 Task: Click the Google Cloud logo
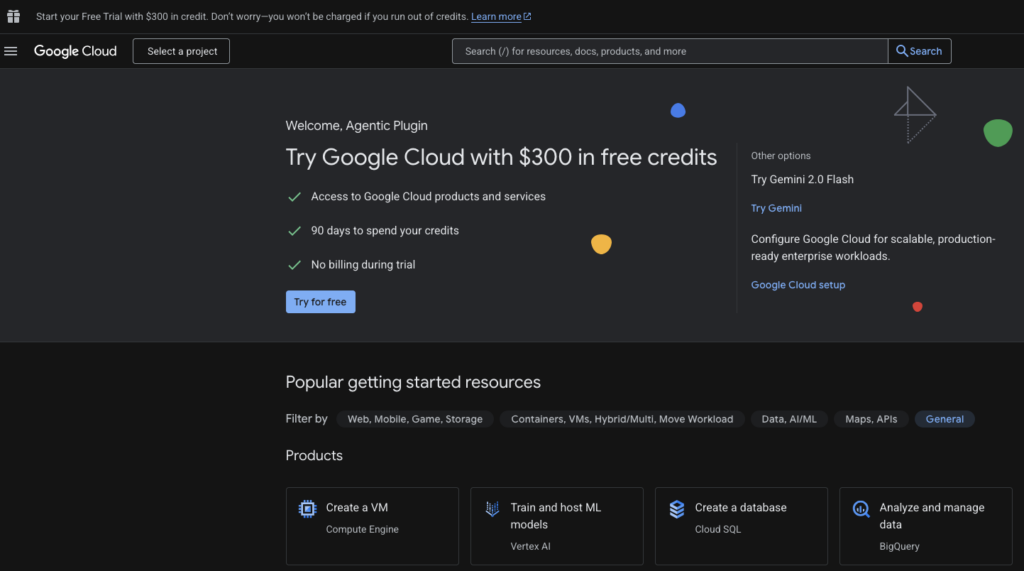pos(75,51)
